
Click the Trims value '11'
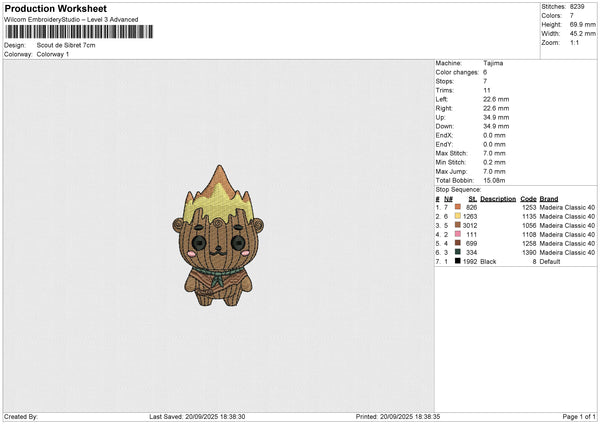point(487,90)
